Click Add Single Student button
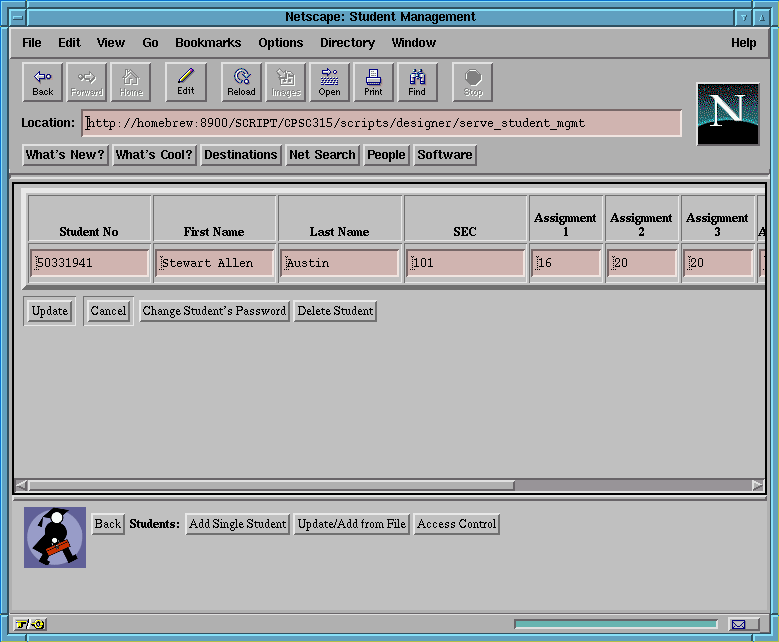779x642 pixels. click(x=237, y=524)
